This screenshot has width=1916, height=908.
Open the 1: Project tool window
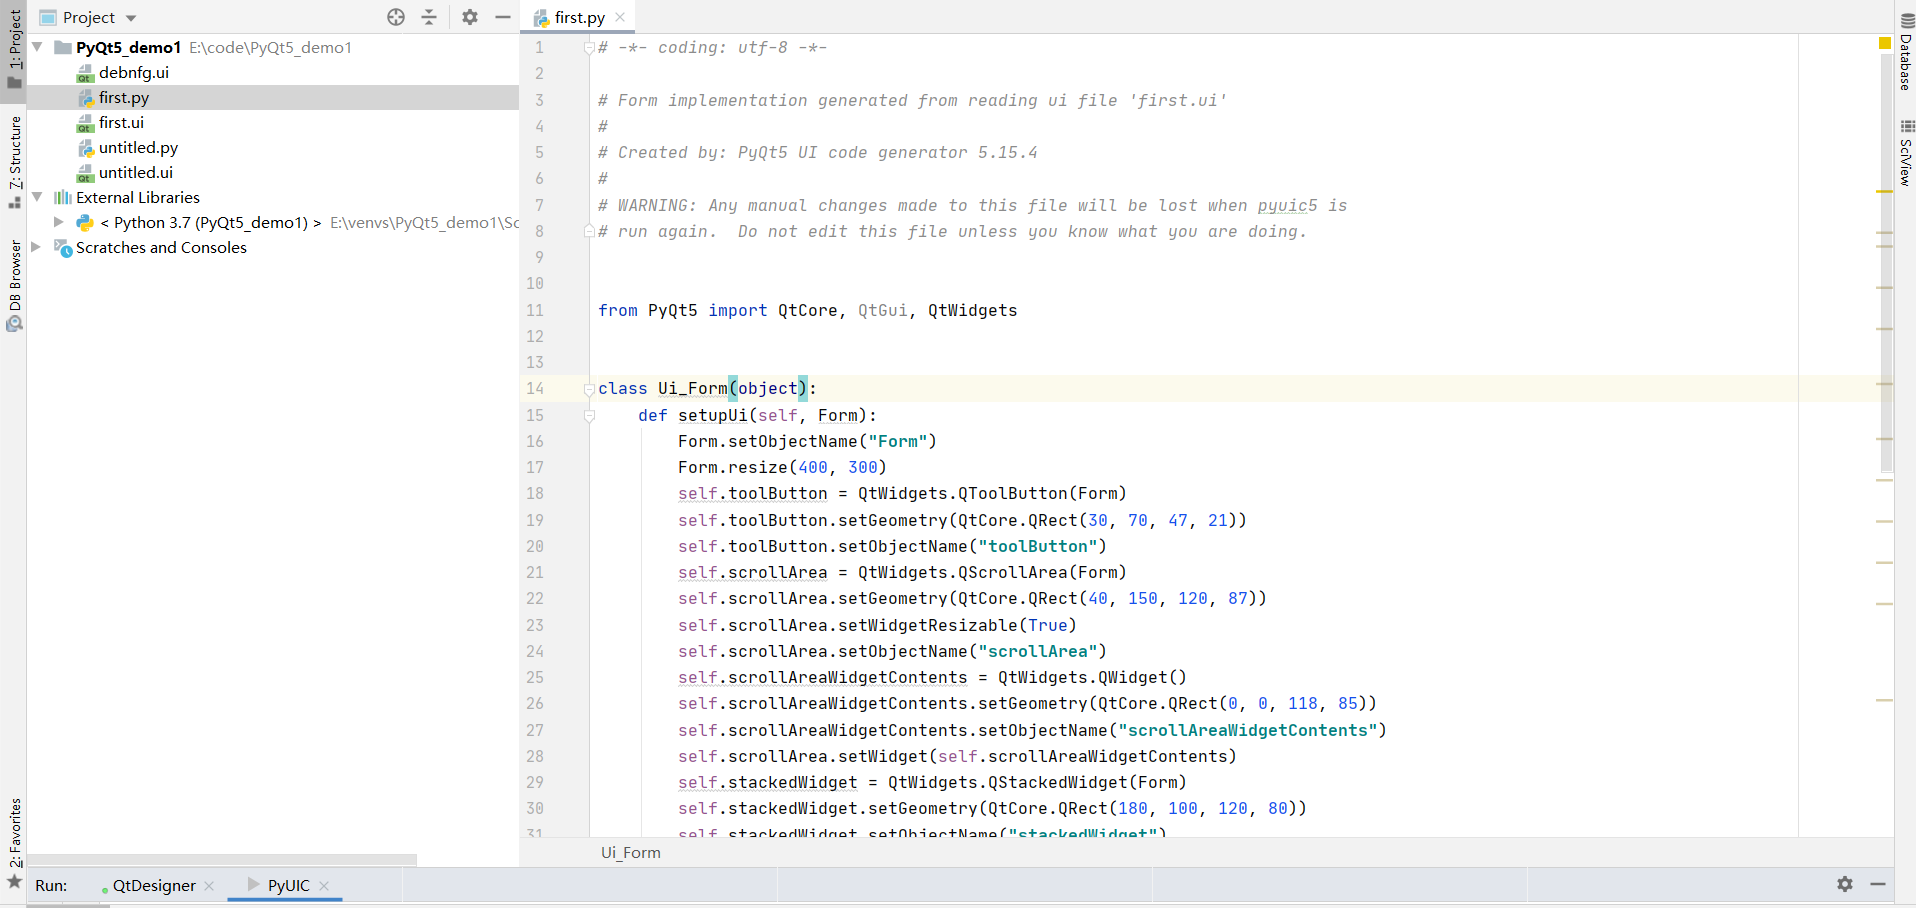14,48
